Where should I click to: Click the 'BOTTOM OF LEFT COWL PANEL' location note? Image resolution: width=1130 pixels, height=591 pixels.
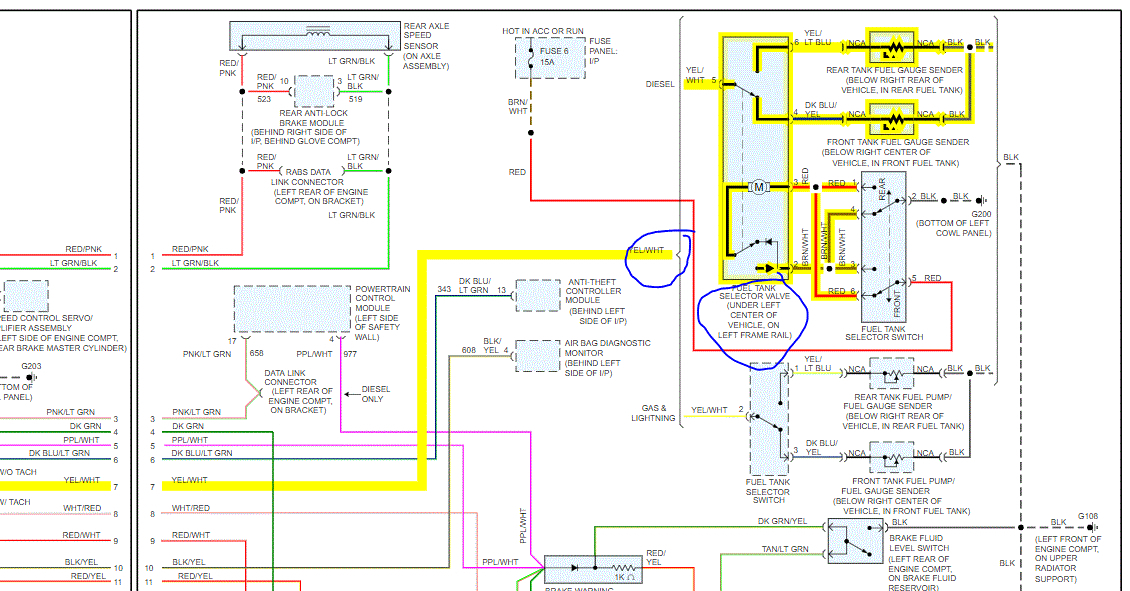click(x=953, y=228)
